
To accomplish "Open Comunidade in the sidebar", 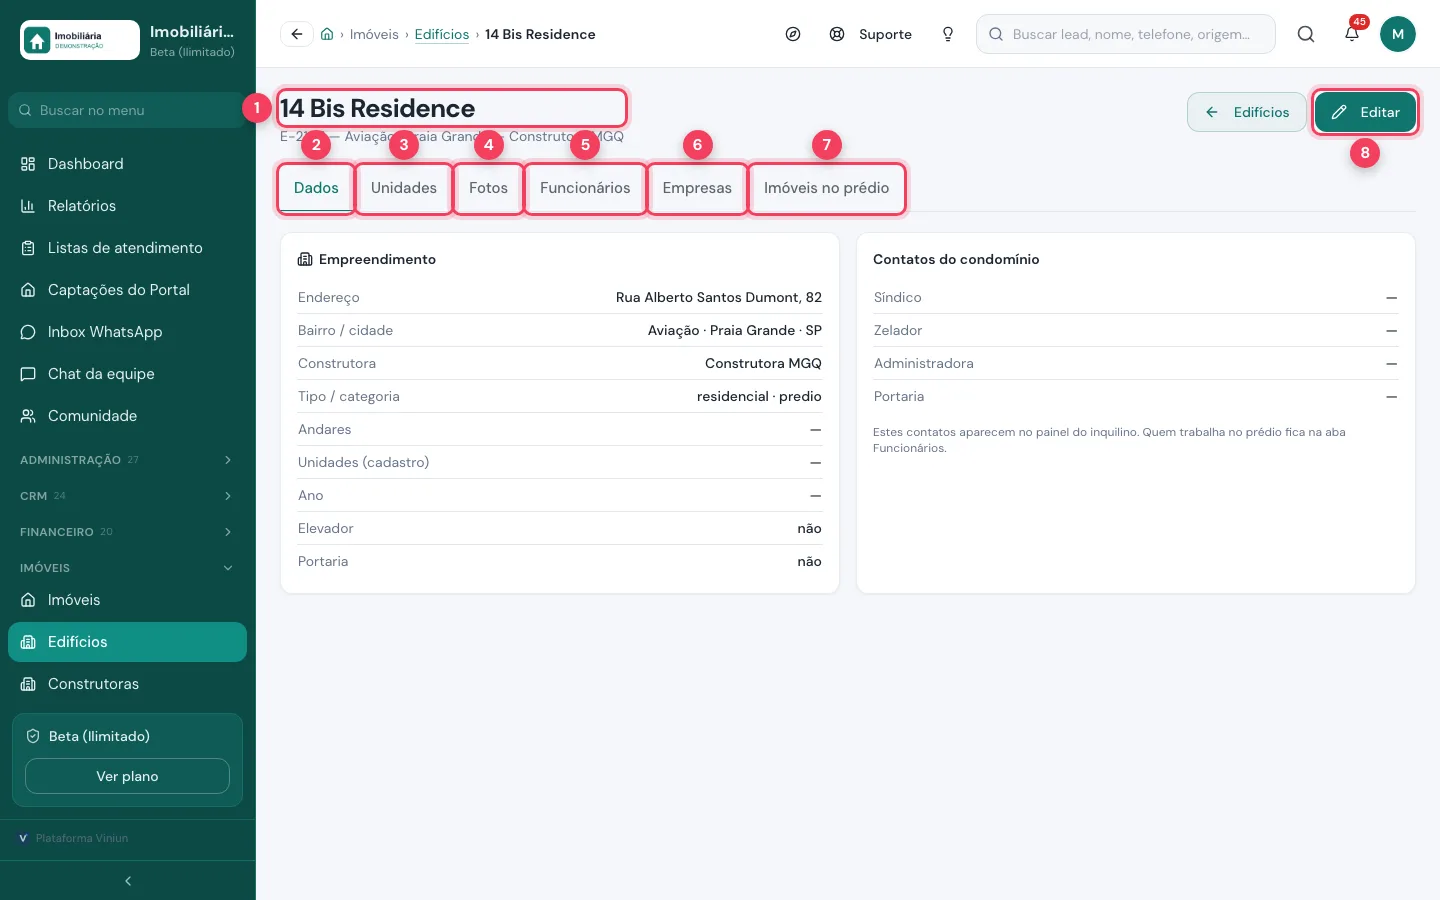I will coord(127,416).
